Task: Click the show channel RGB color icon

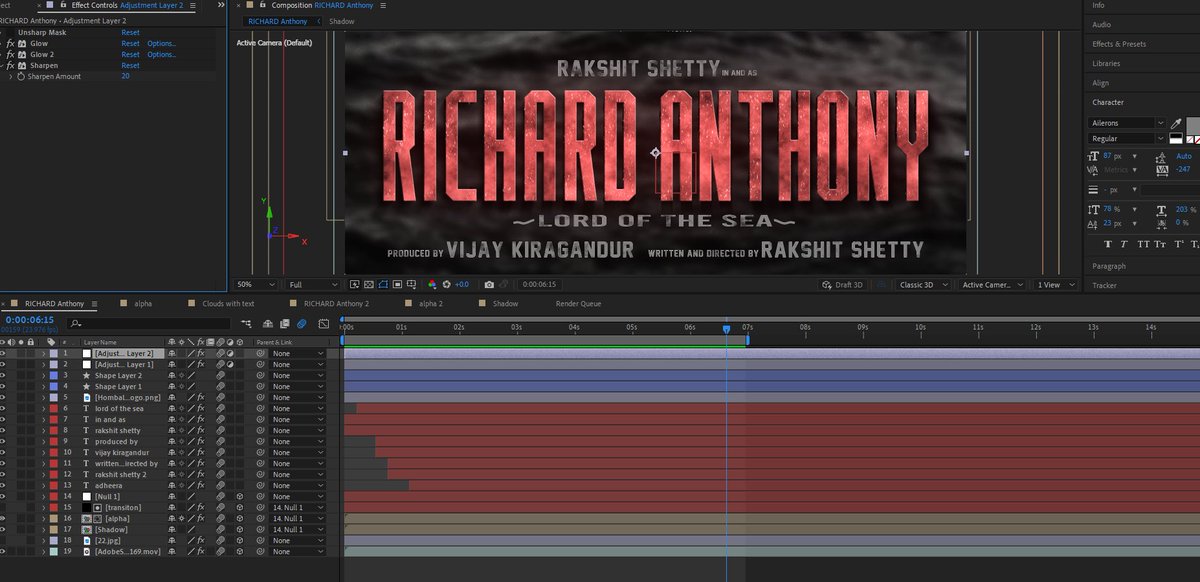Action: [432, 285]
